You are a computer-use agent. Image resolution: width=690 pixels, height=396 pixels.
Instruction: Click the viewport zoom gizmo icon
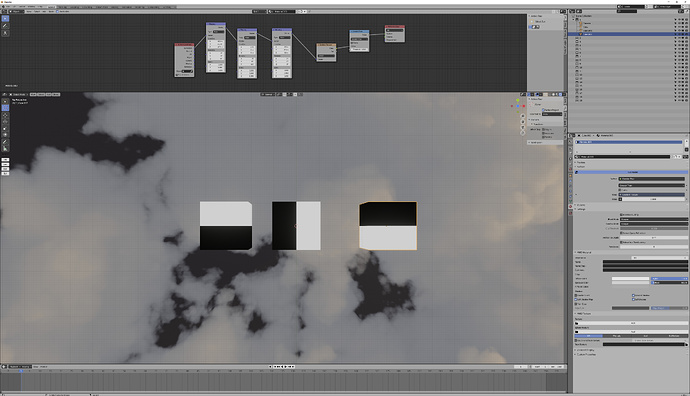523,116
